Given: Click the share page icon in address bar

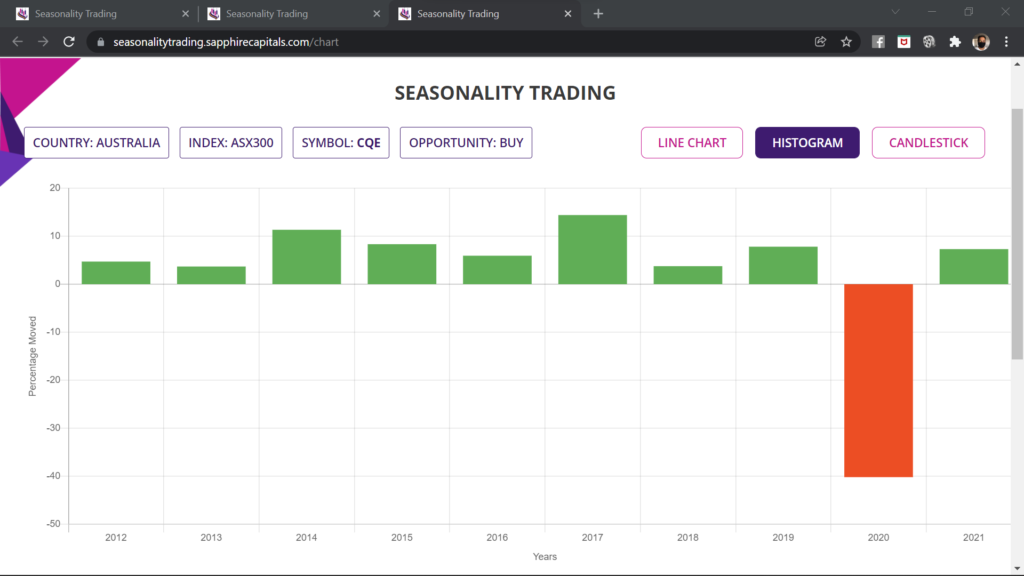Looking at the screenshot, I should pyautogui.click(x=820, y=42).
